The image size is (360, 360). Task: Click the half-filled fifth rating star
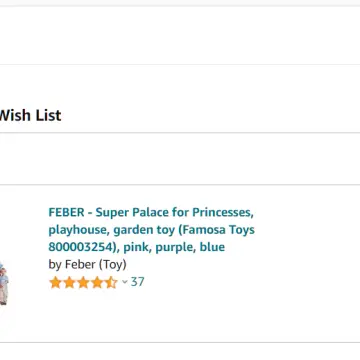point(111,283)
